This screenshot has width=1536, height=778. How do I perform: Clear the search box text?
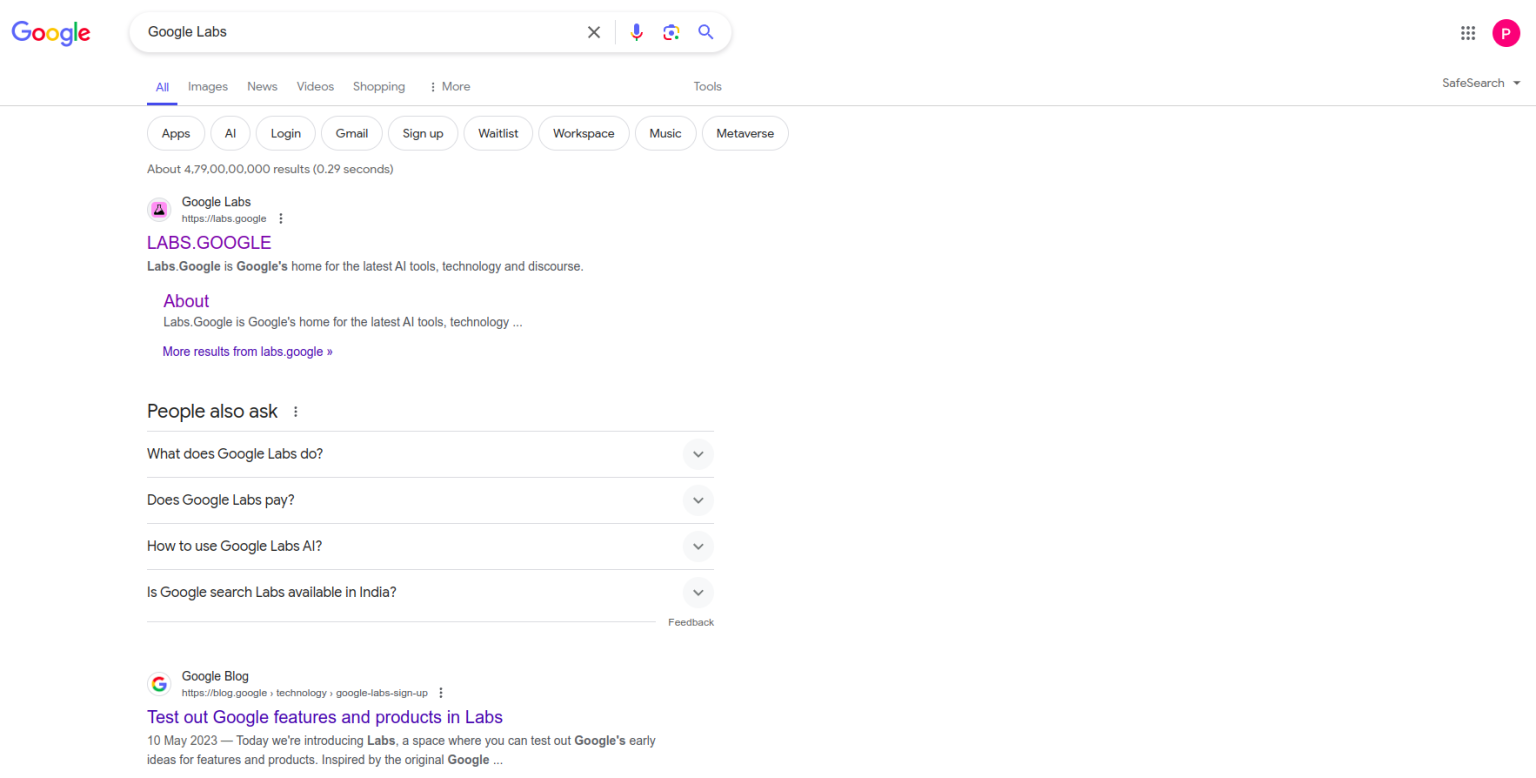pos(594,32)
